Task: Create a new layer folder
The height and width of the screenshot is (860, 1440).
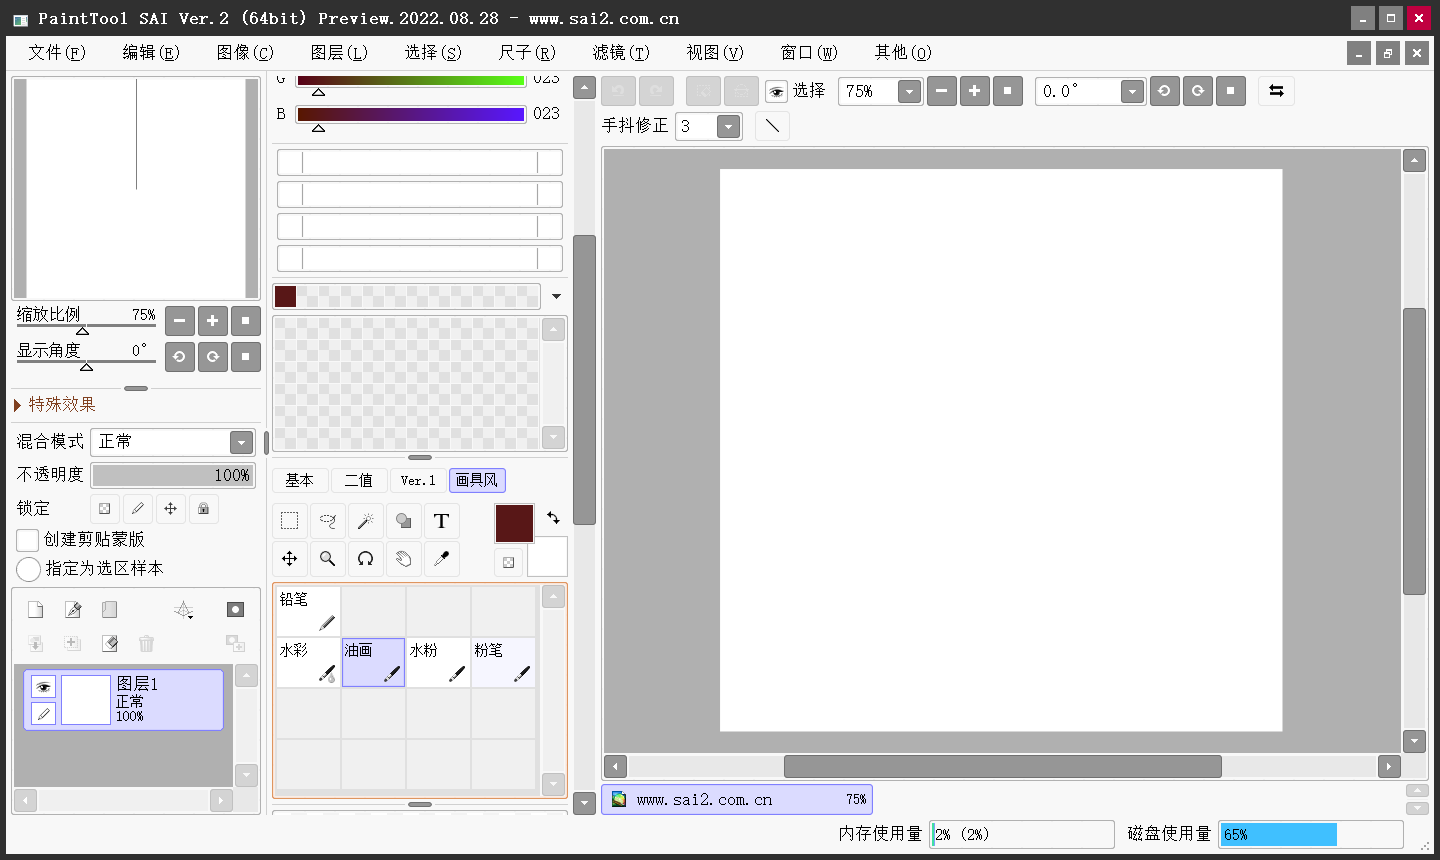Action: click(x=109, y=610)
